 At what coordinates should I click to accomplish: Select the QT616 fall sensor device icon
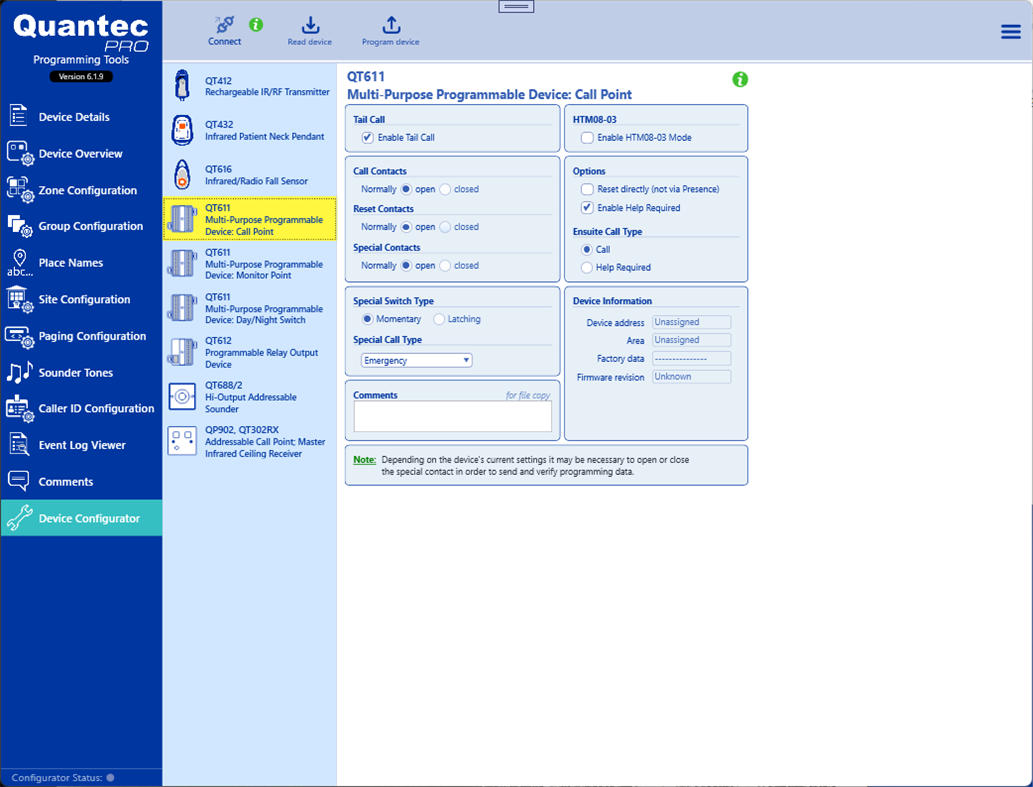tap(182, 175)
